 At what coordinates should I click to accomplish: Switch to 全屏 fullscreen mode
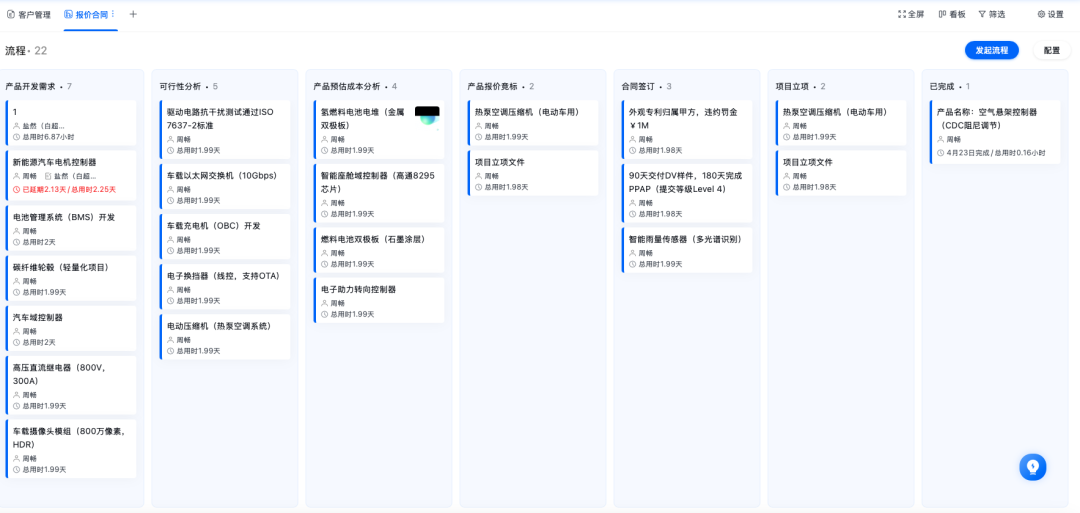(x=911, y=14)
